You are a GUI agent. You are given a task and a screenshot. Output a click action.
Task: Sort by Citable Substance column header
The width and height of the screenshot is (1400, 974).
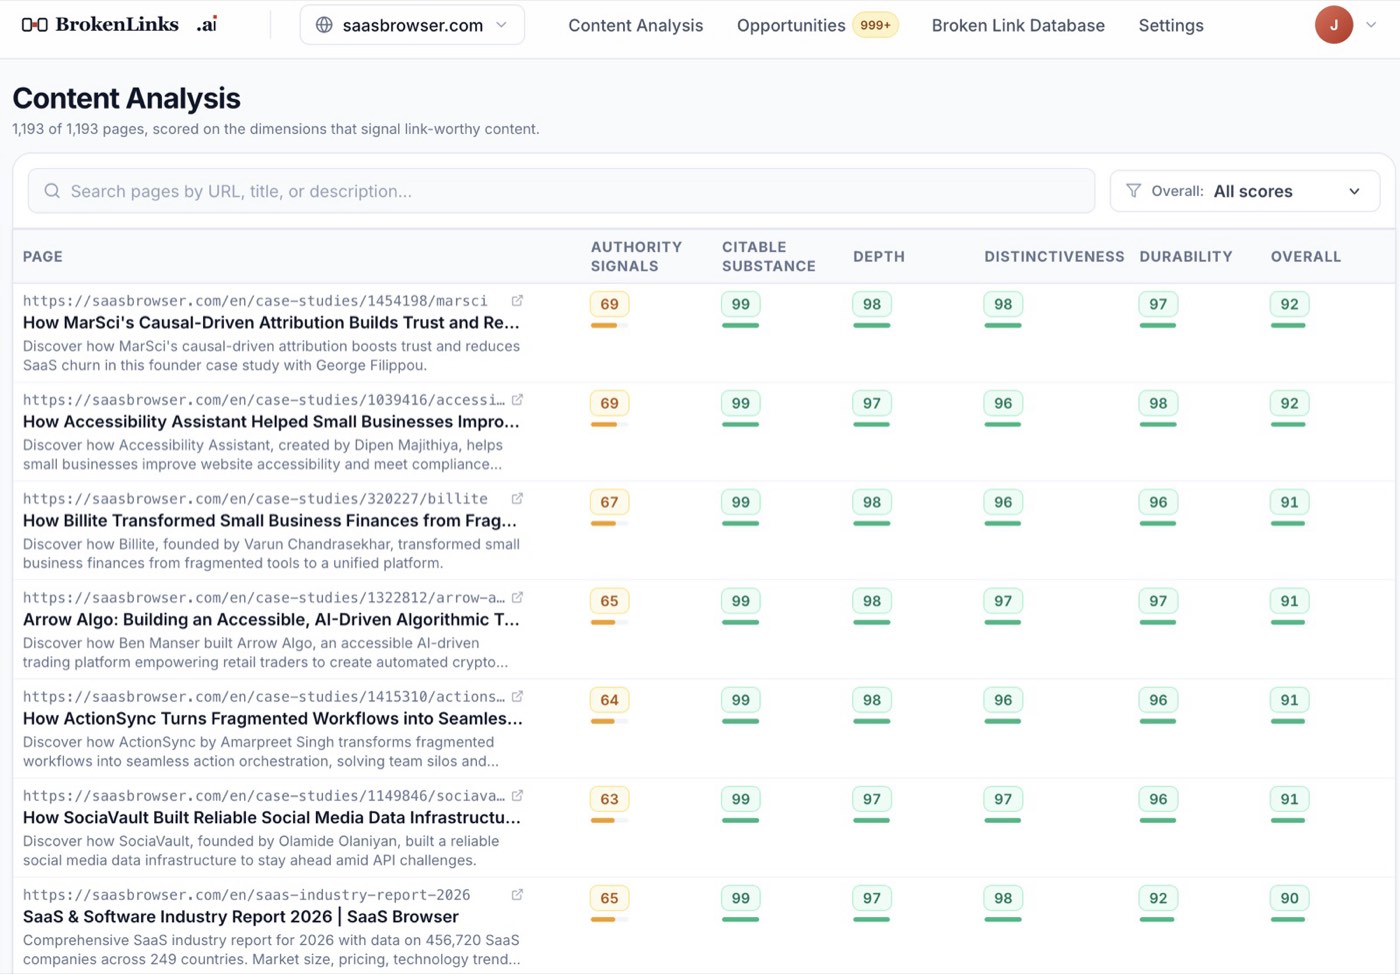coord(768,257)
